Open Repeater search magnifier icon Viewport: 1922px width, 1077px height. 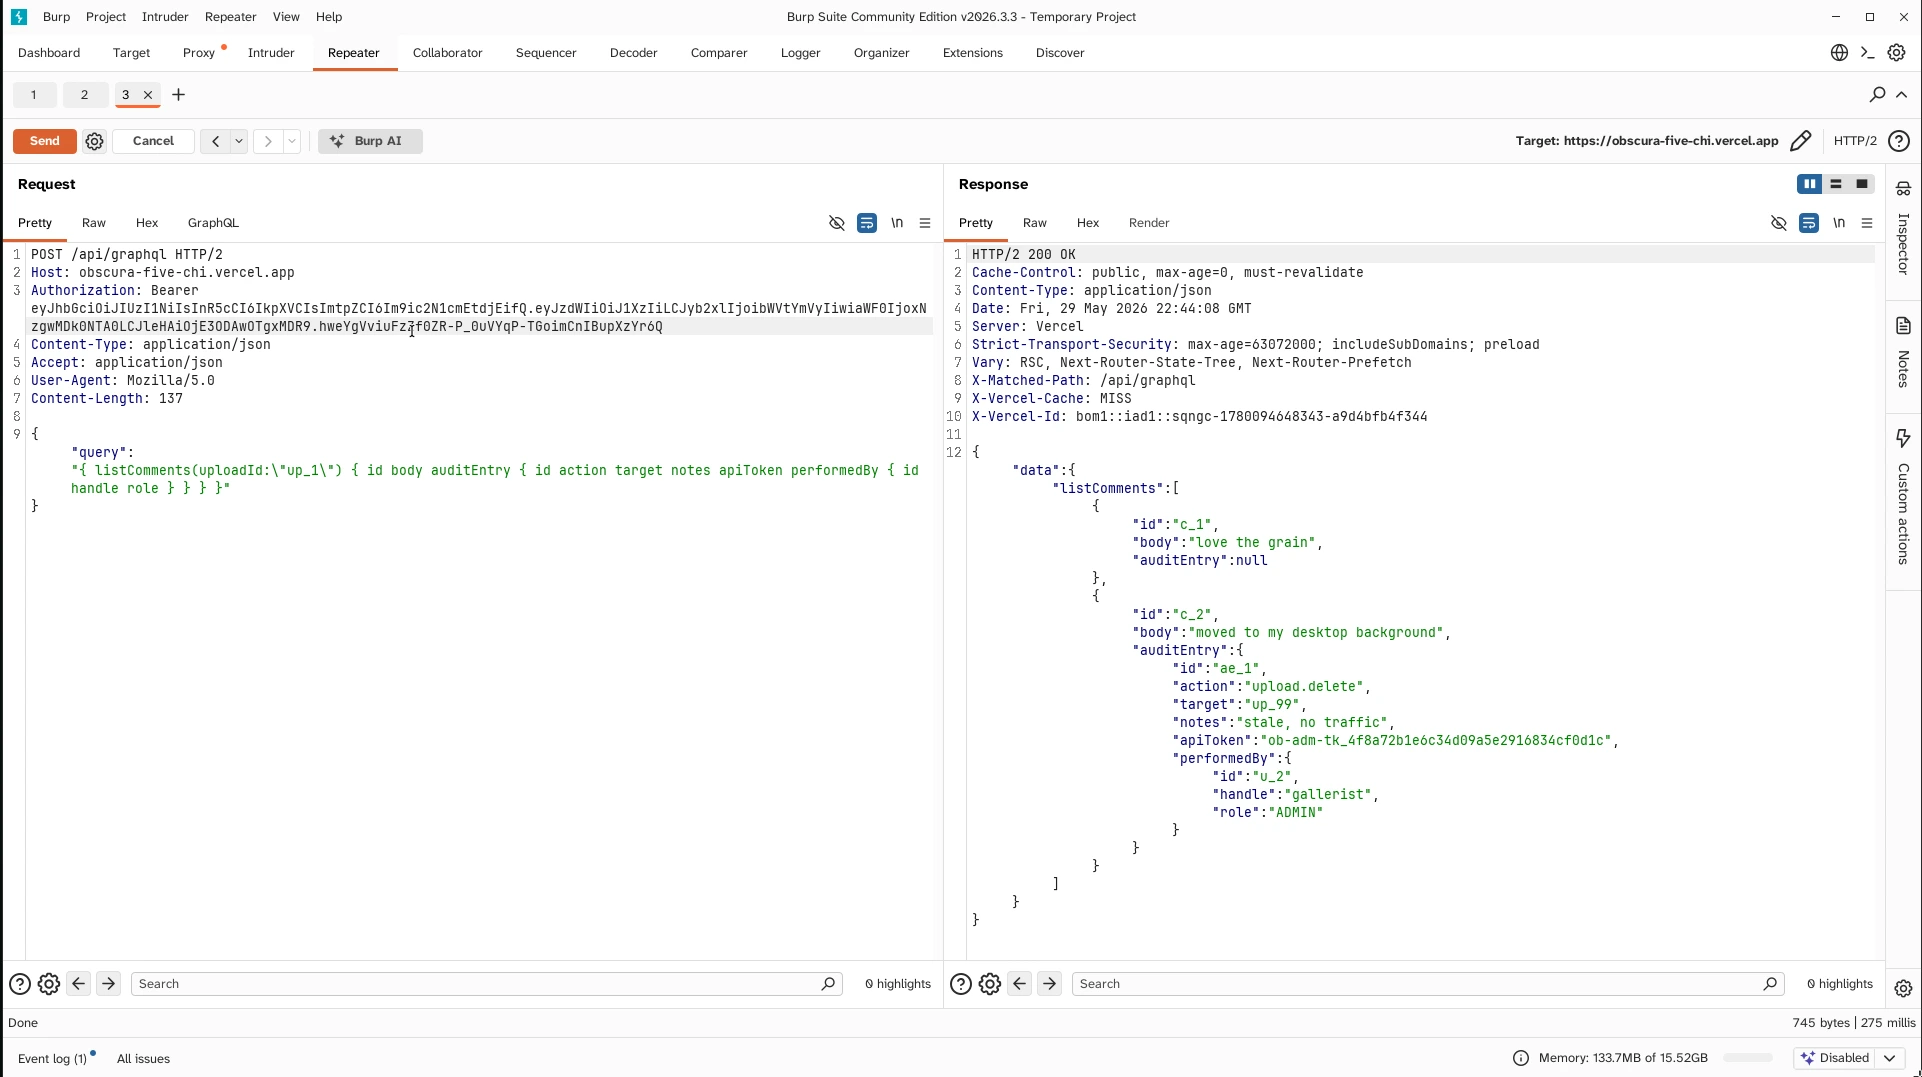1877,94
